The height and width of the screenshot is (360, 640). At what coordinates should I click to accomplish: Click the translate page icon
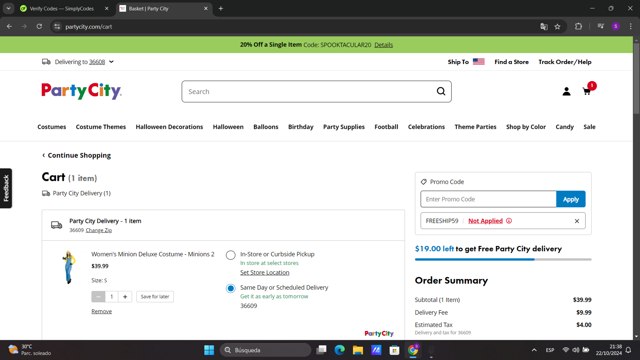pos(544,27)
